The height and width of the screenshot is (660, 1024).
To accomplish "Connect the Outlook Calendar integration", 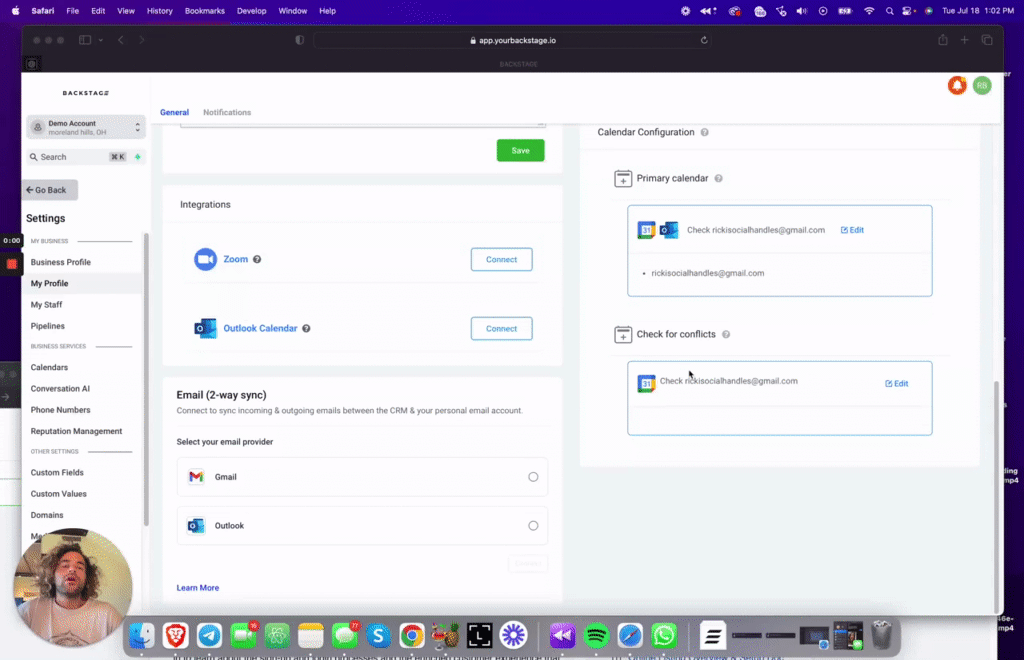I will pyautogui.click(x=502, y=328).
